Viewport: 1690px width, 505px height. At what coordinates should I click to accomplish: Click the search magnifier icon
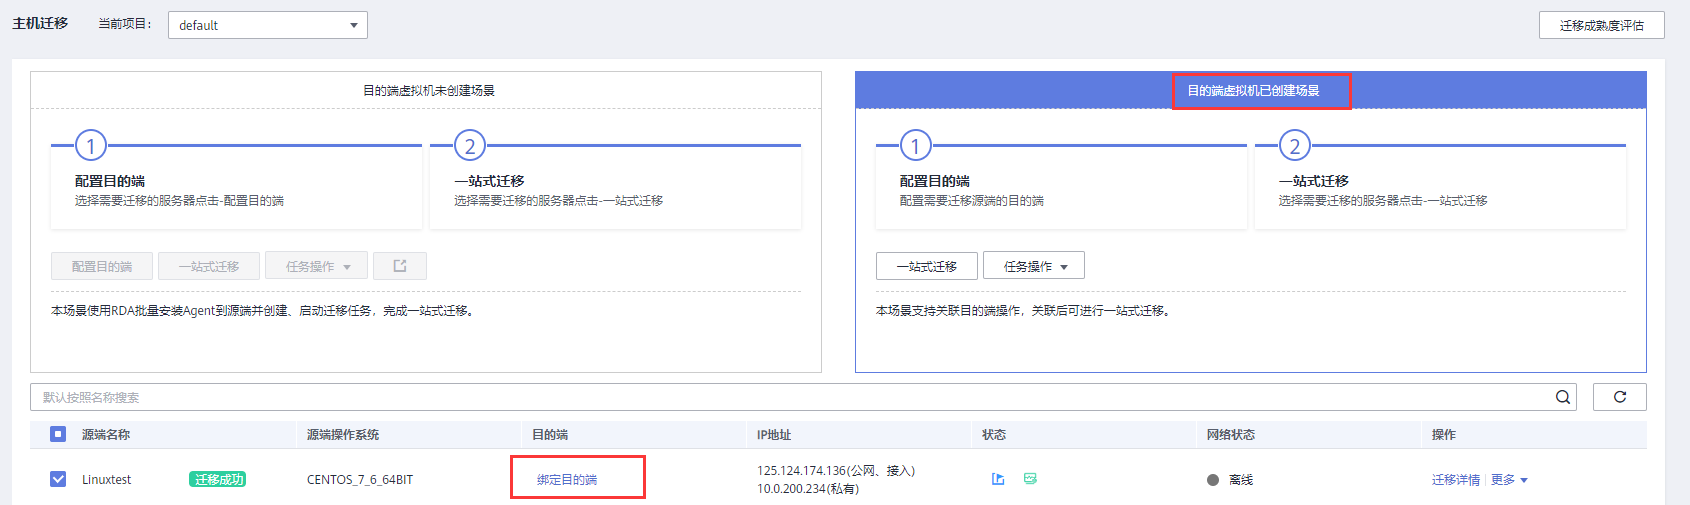(1562, 397)
